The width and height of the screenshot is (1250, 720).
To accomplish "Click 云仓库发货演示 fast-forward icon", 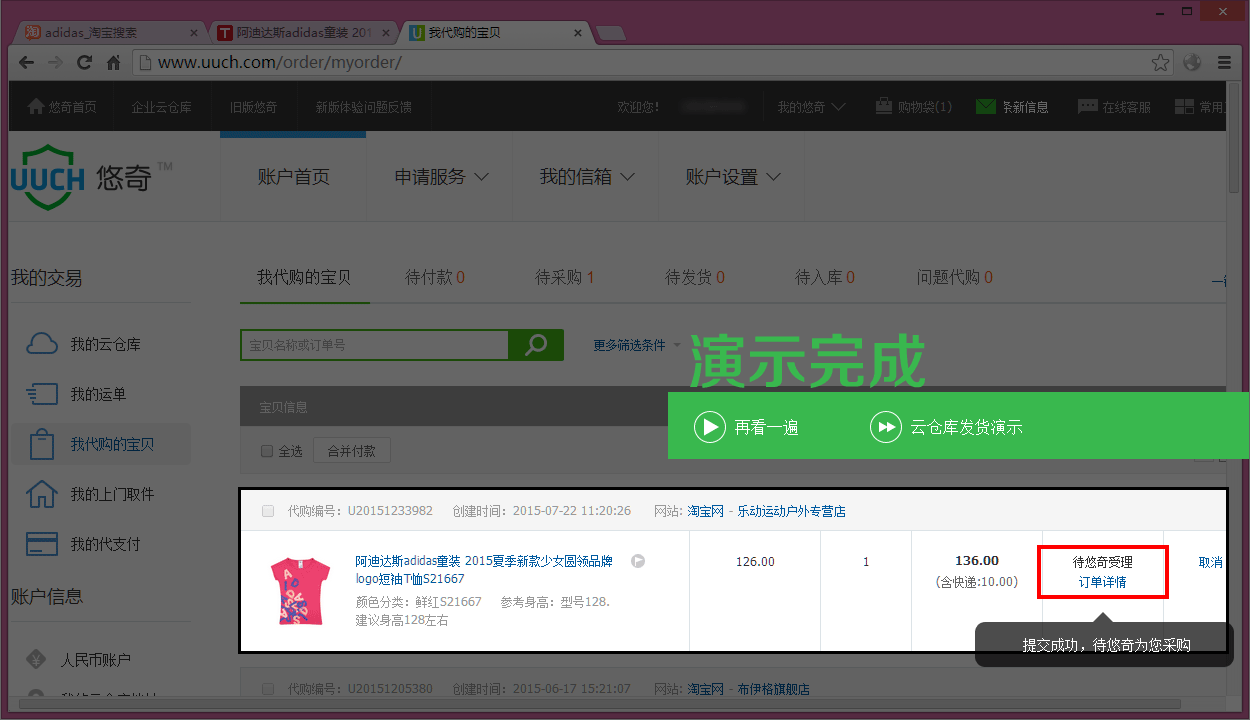I will pos(885,427).
